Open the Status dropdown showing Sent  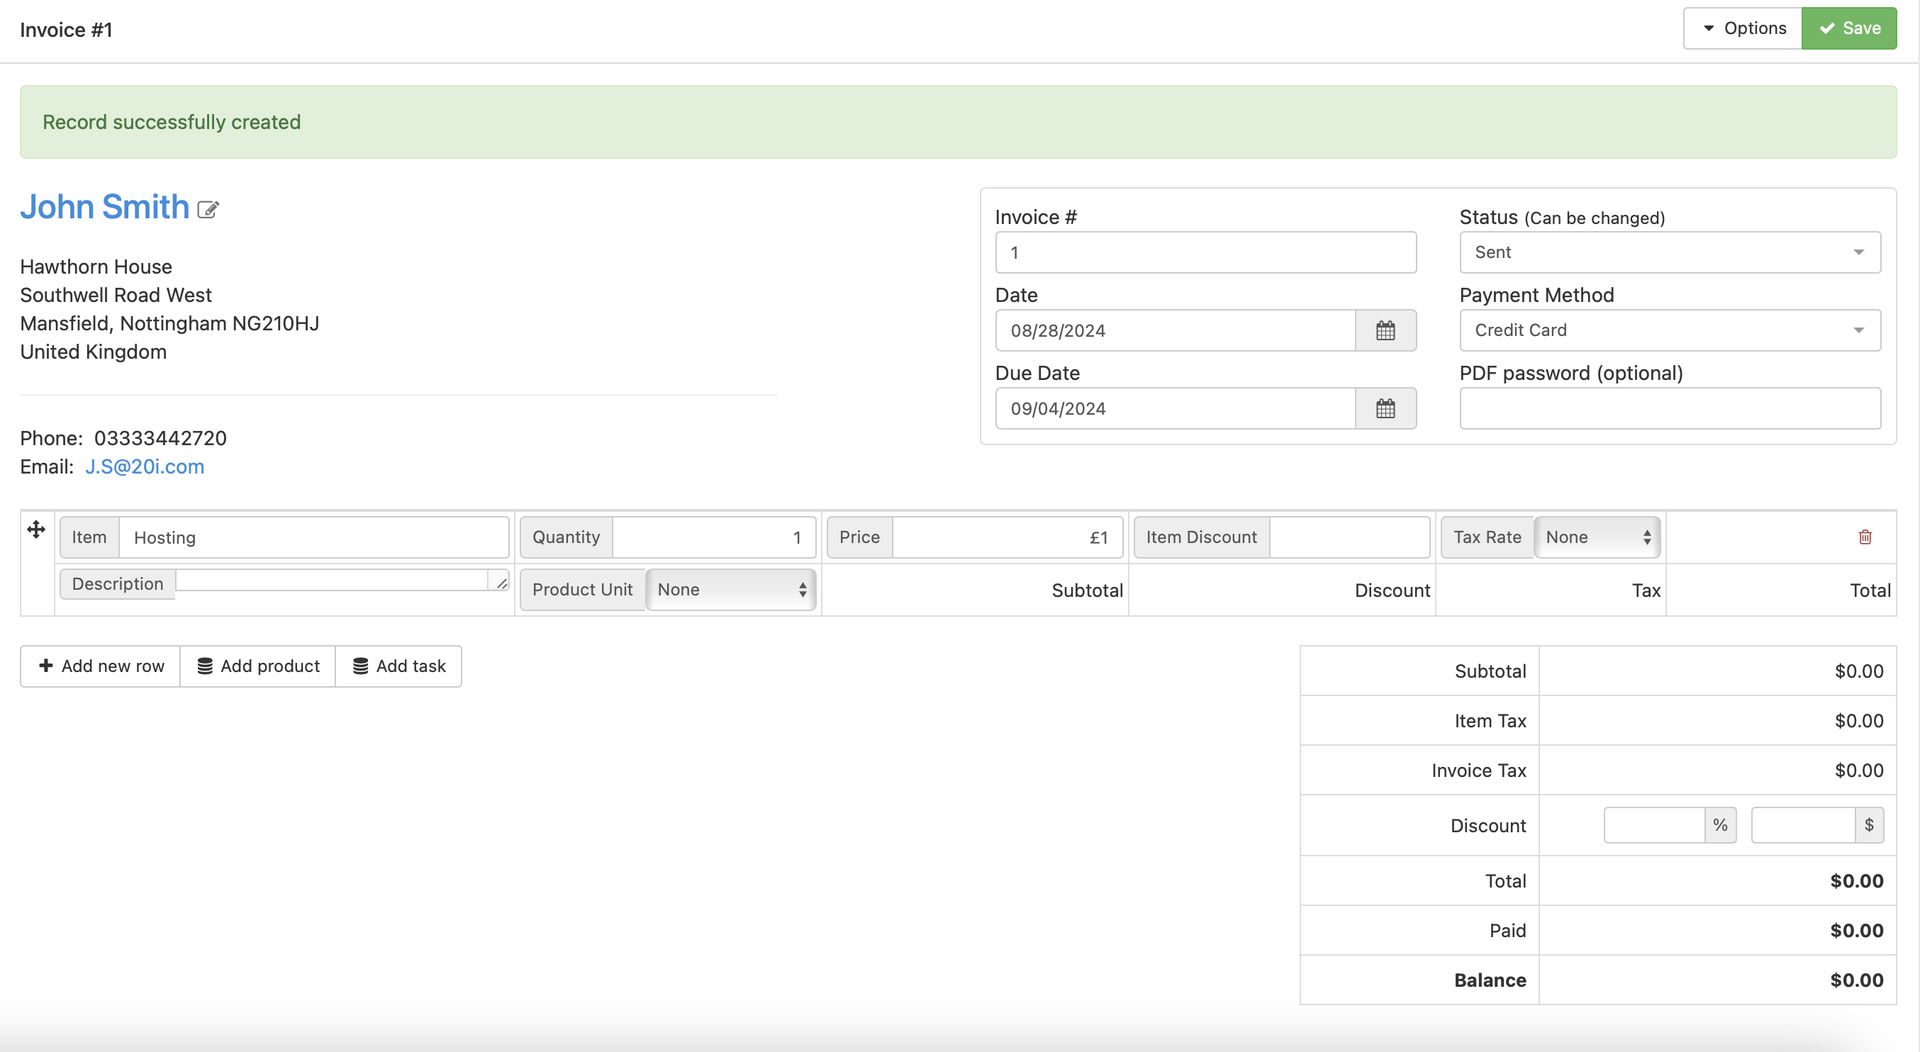1670,253
